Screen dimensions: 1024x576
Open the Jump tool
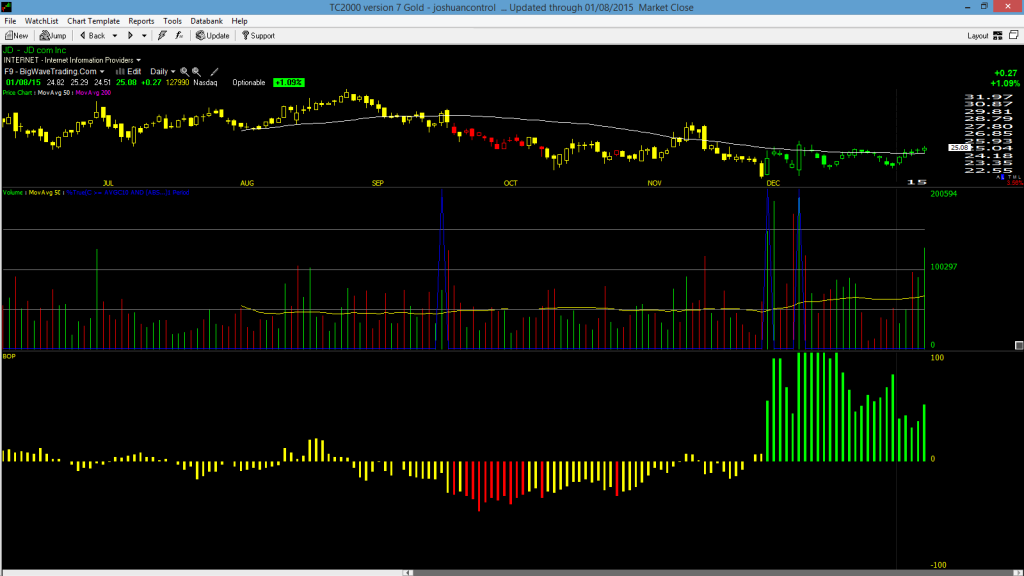(53, 36)
